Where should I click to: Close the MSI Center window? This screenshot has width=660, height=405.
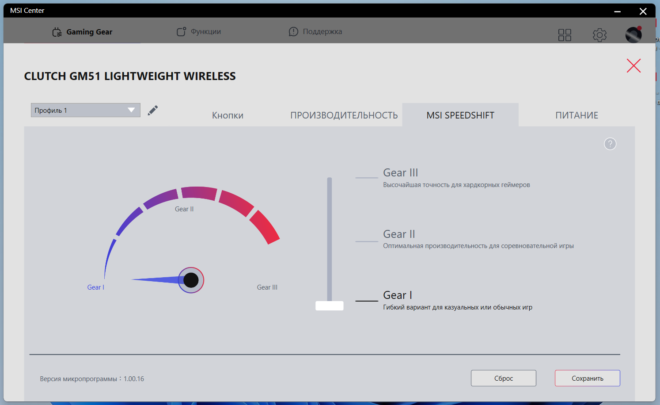pos(643,11)
